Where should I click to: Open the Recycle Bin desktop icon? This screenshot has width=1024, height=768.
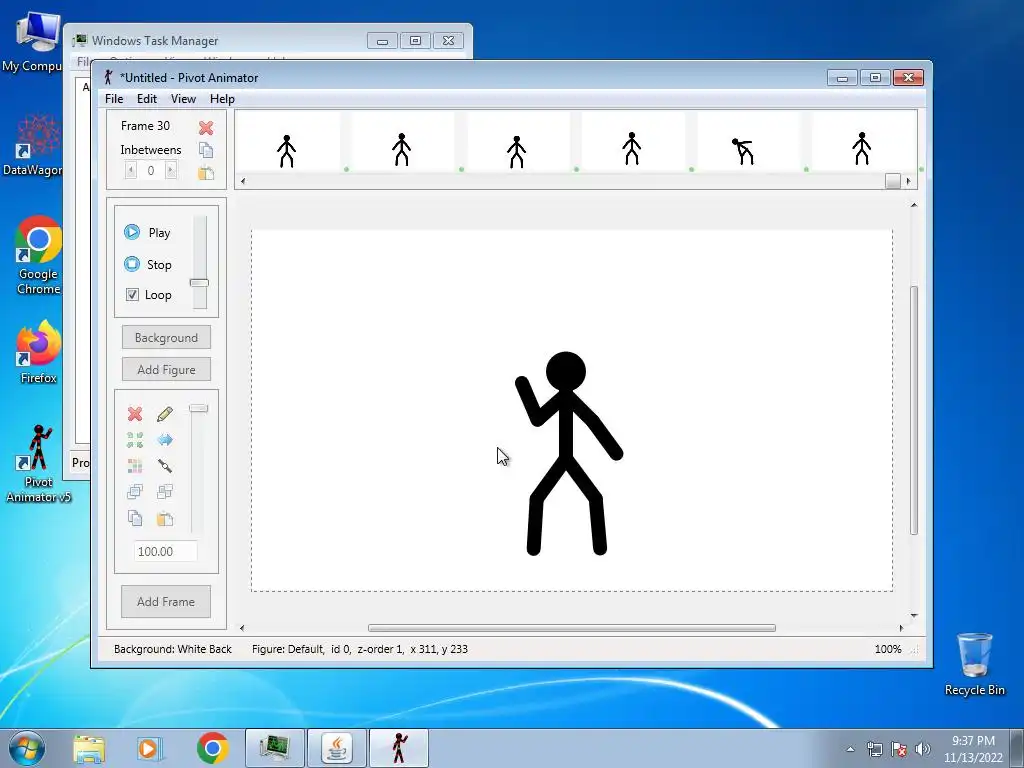coord(974,664)
